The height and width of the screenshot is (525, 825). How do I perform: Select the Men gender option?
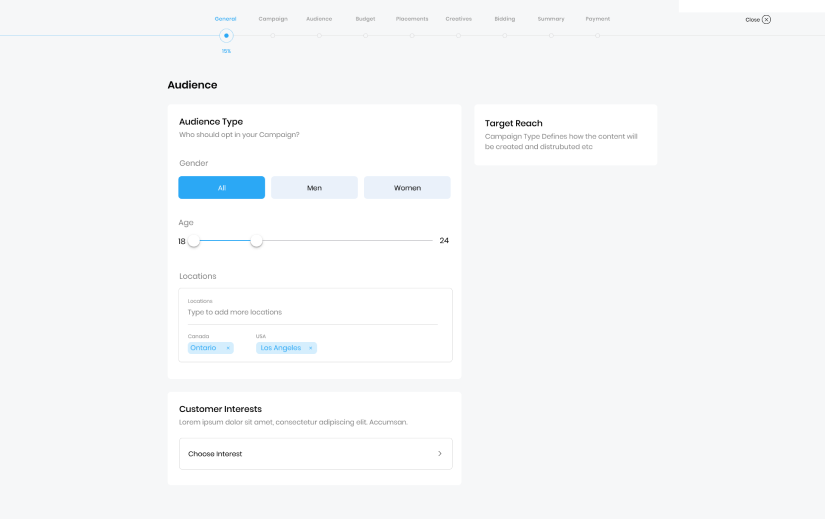314,187
